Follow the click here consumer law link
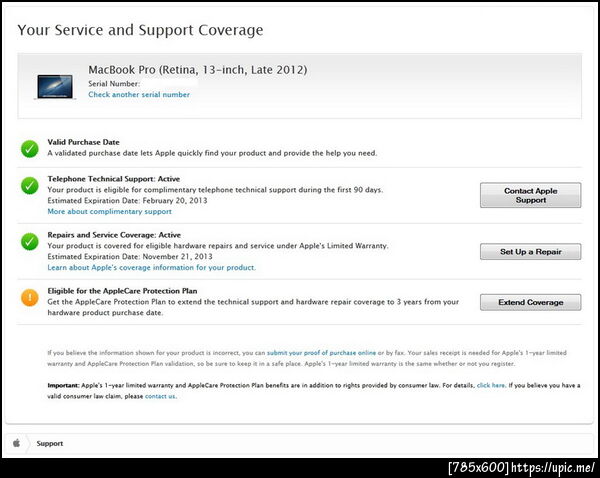The width and height of the screenshot is (600, 478). tap(491, 385)
